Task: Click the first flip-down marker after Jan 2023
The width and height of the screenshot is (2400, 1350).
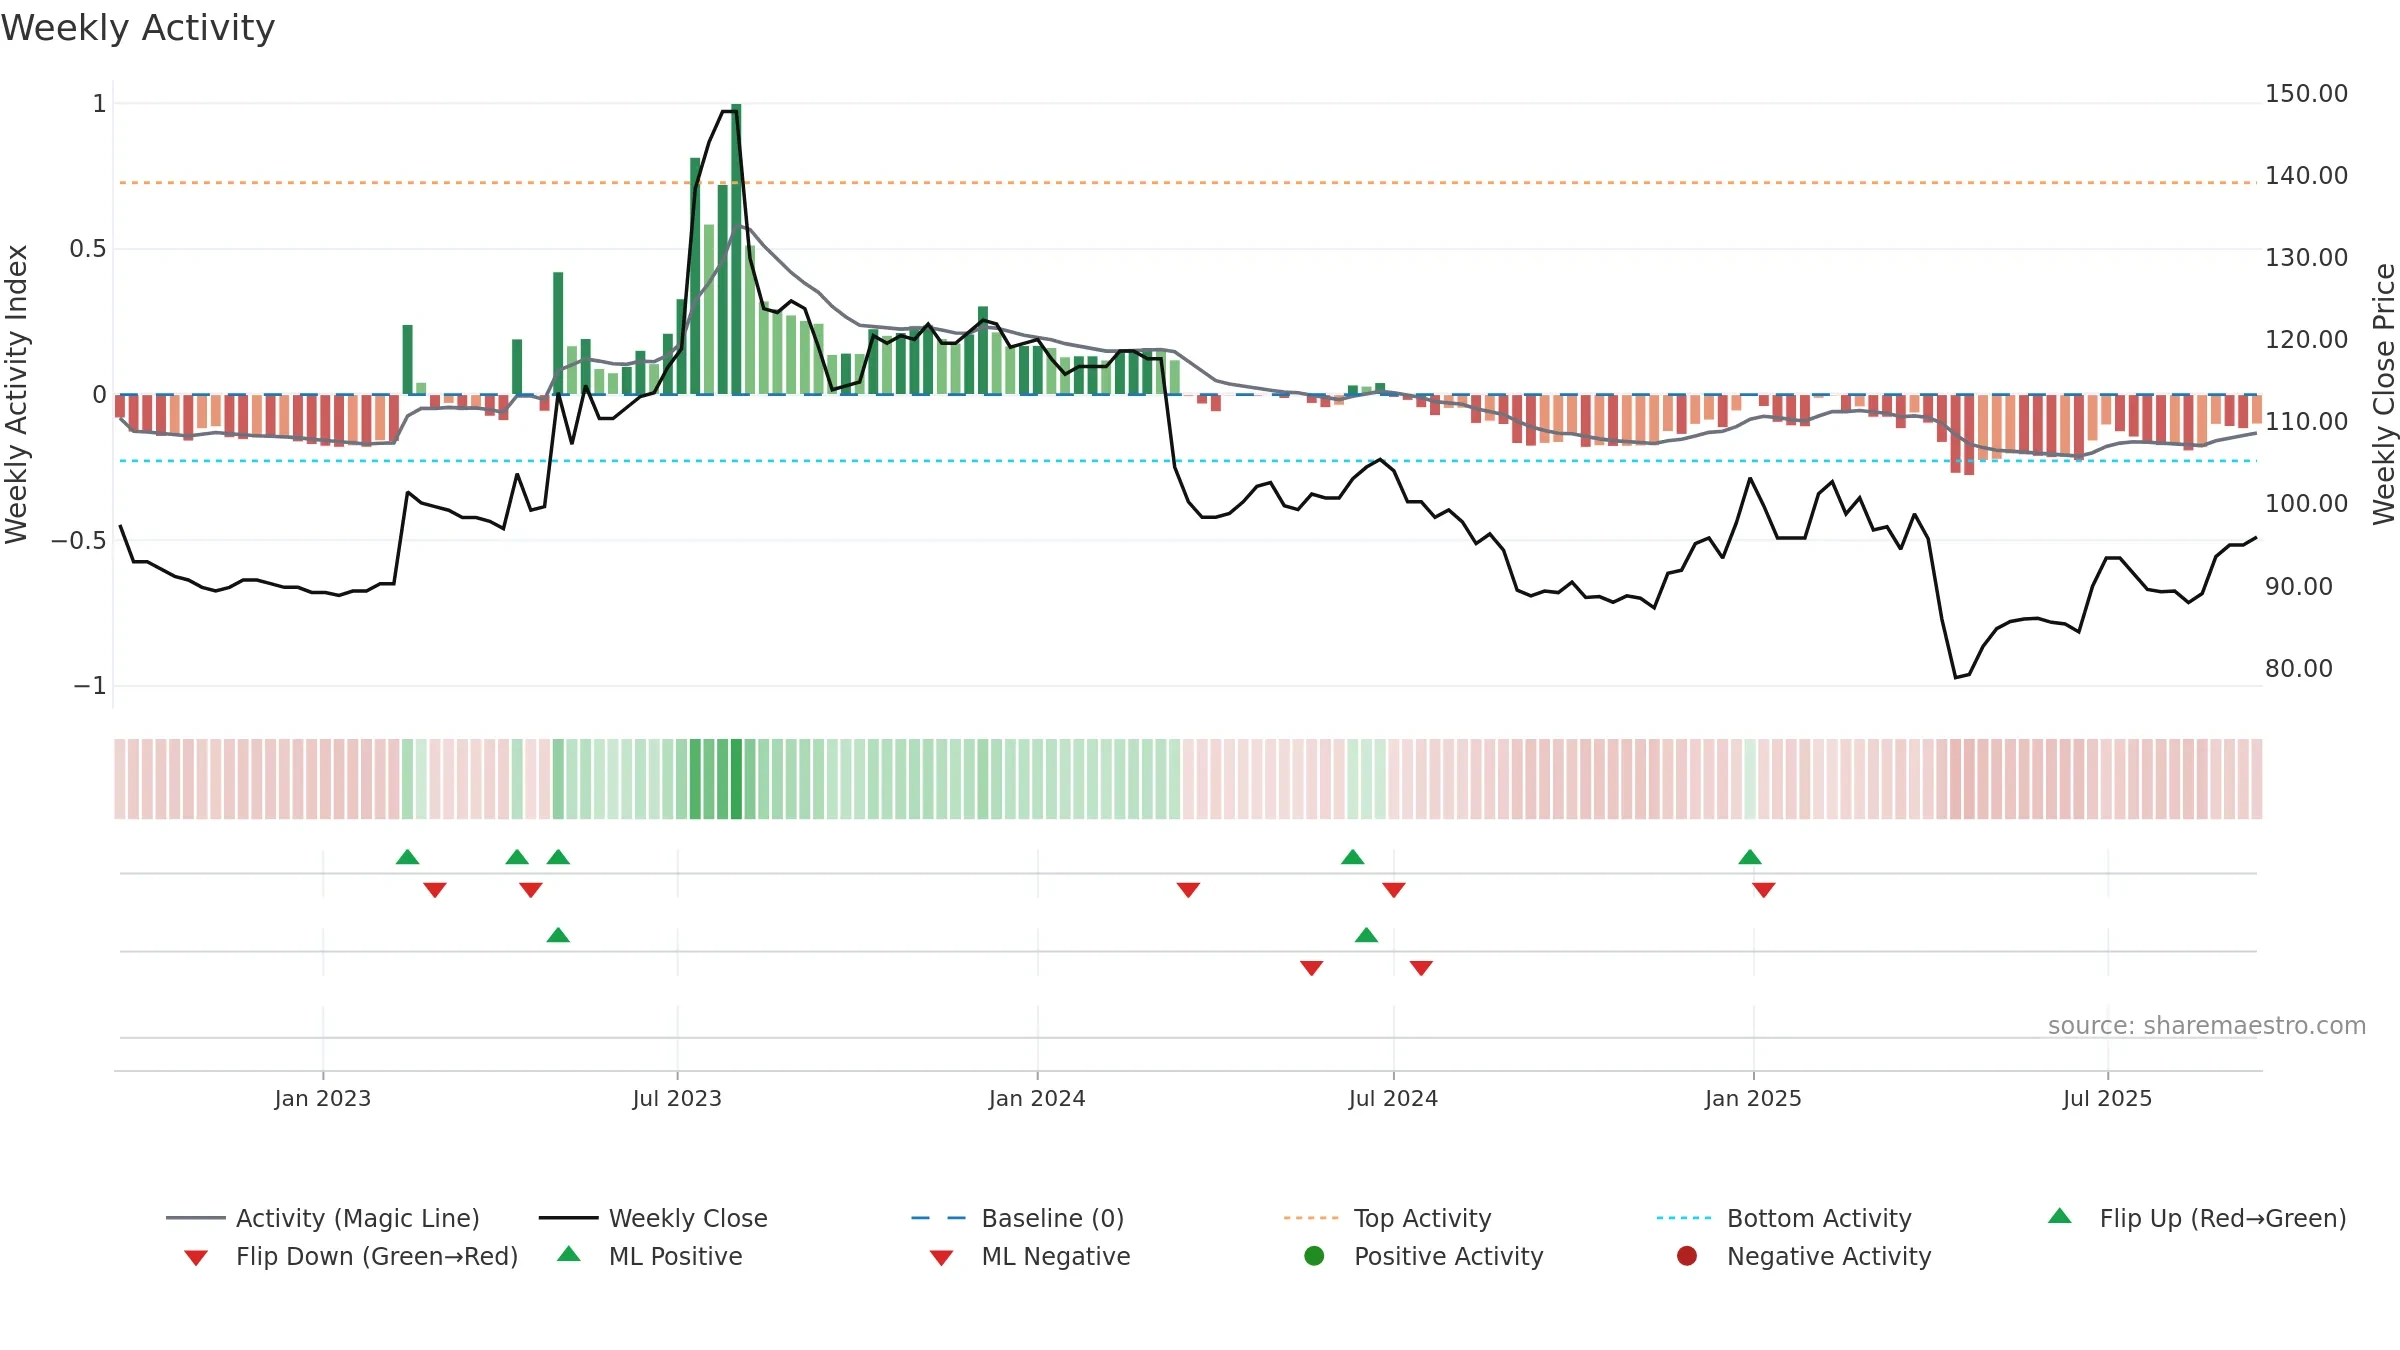Action: click(435, 890)
